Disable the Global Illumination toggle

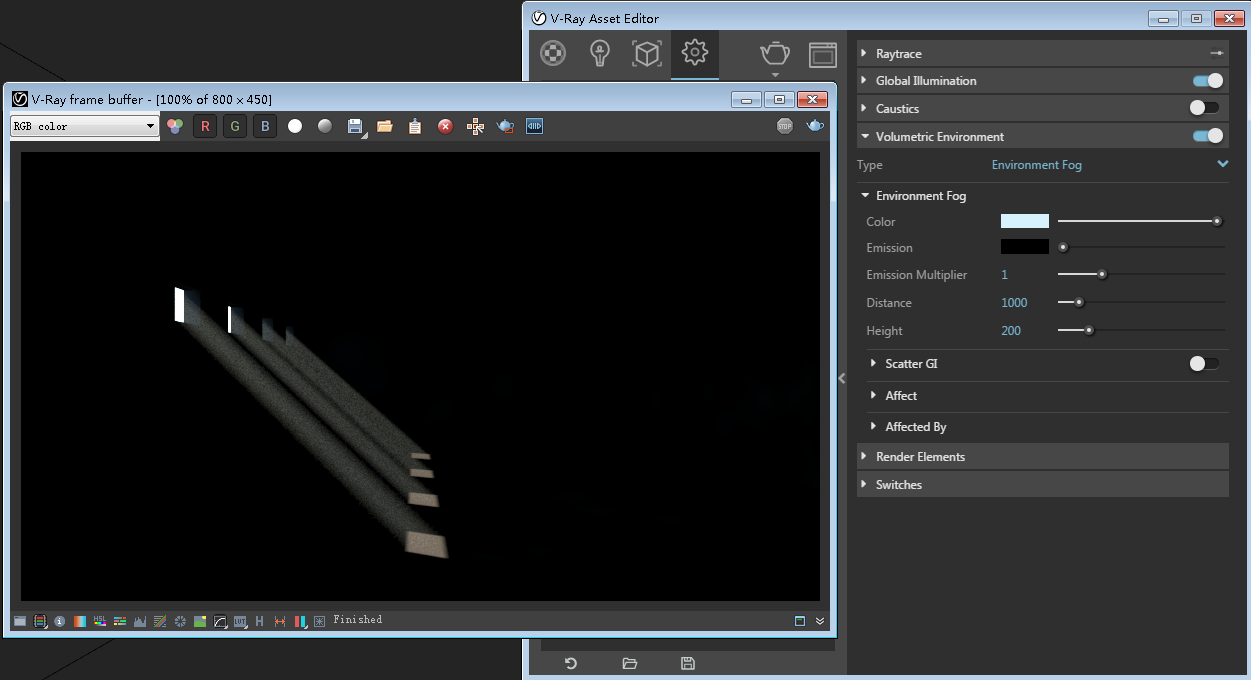tap(1207, 81)
